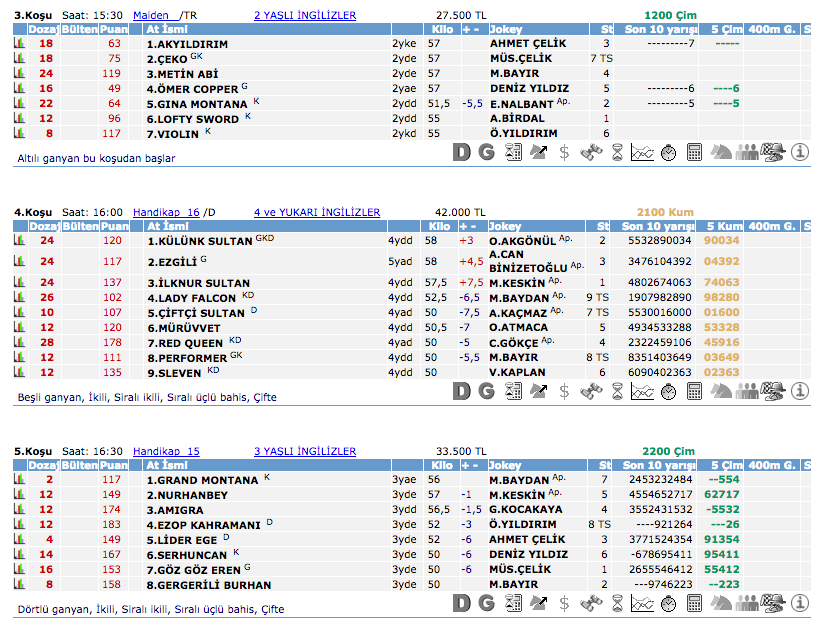Select horse name EZOP KAHRAMANI
This screenshot has height=640, width=837.
203,524
